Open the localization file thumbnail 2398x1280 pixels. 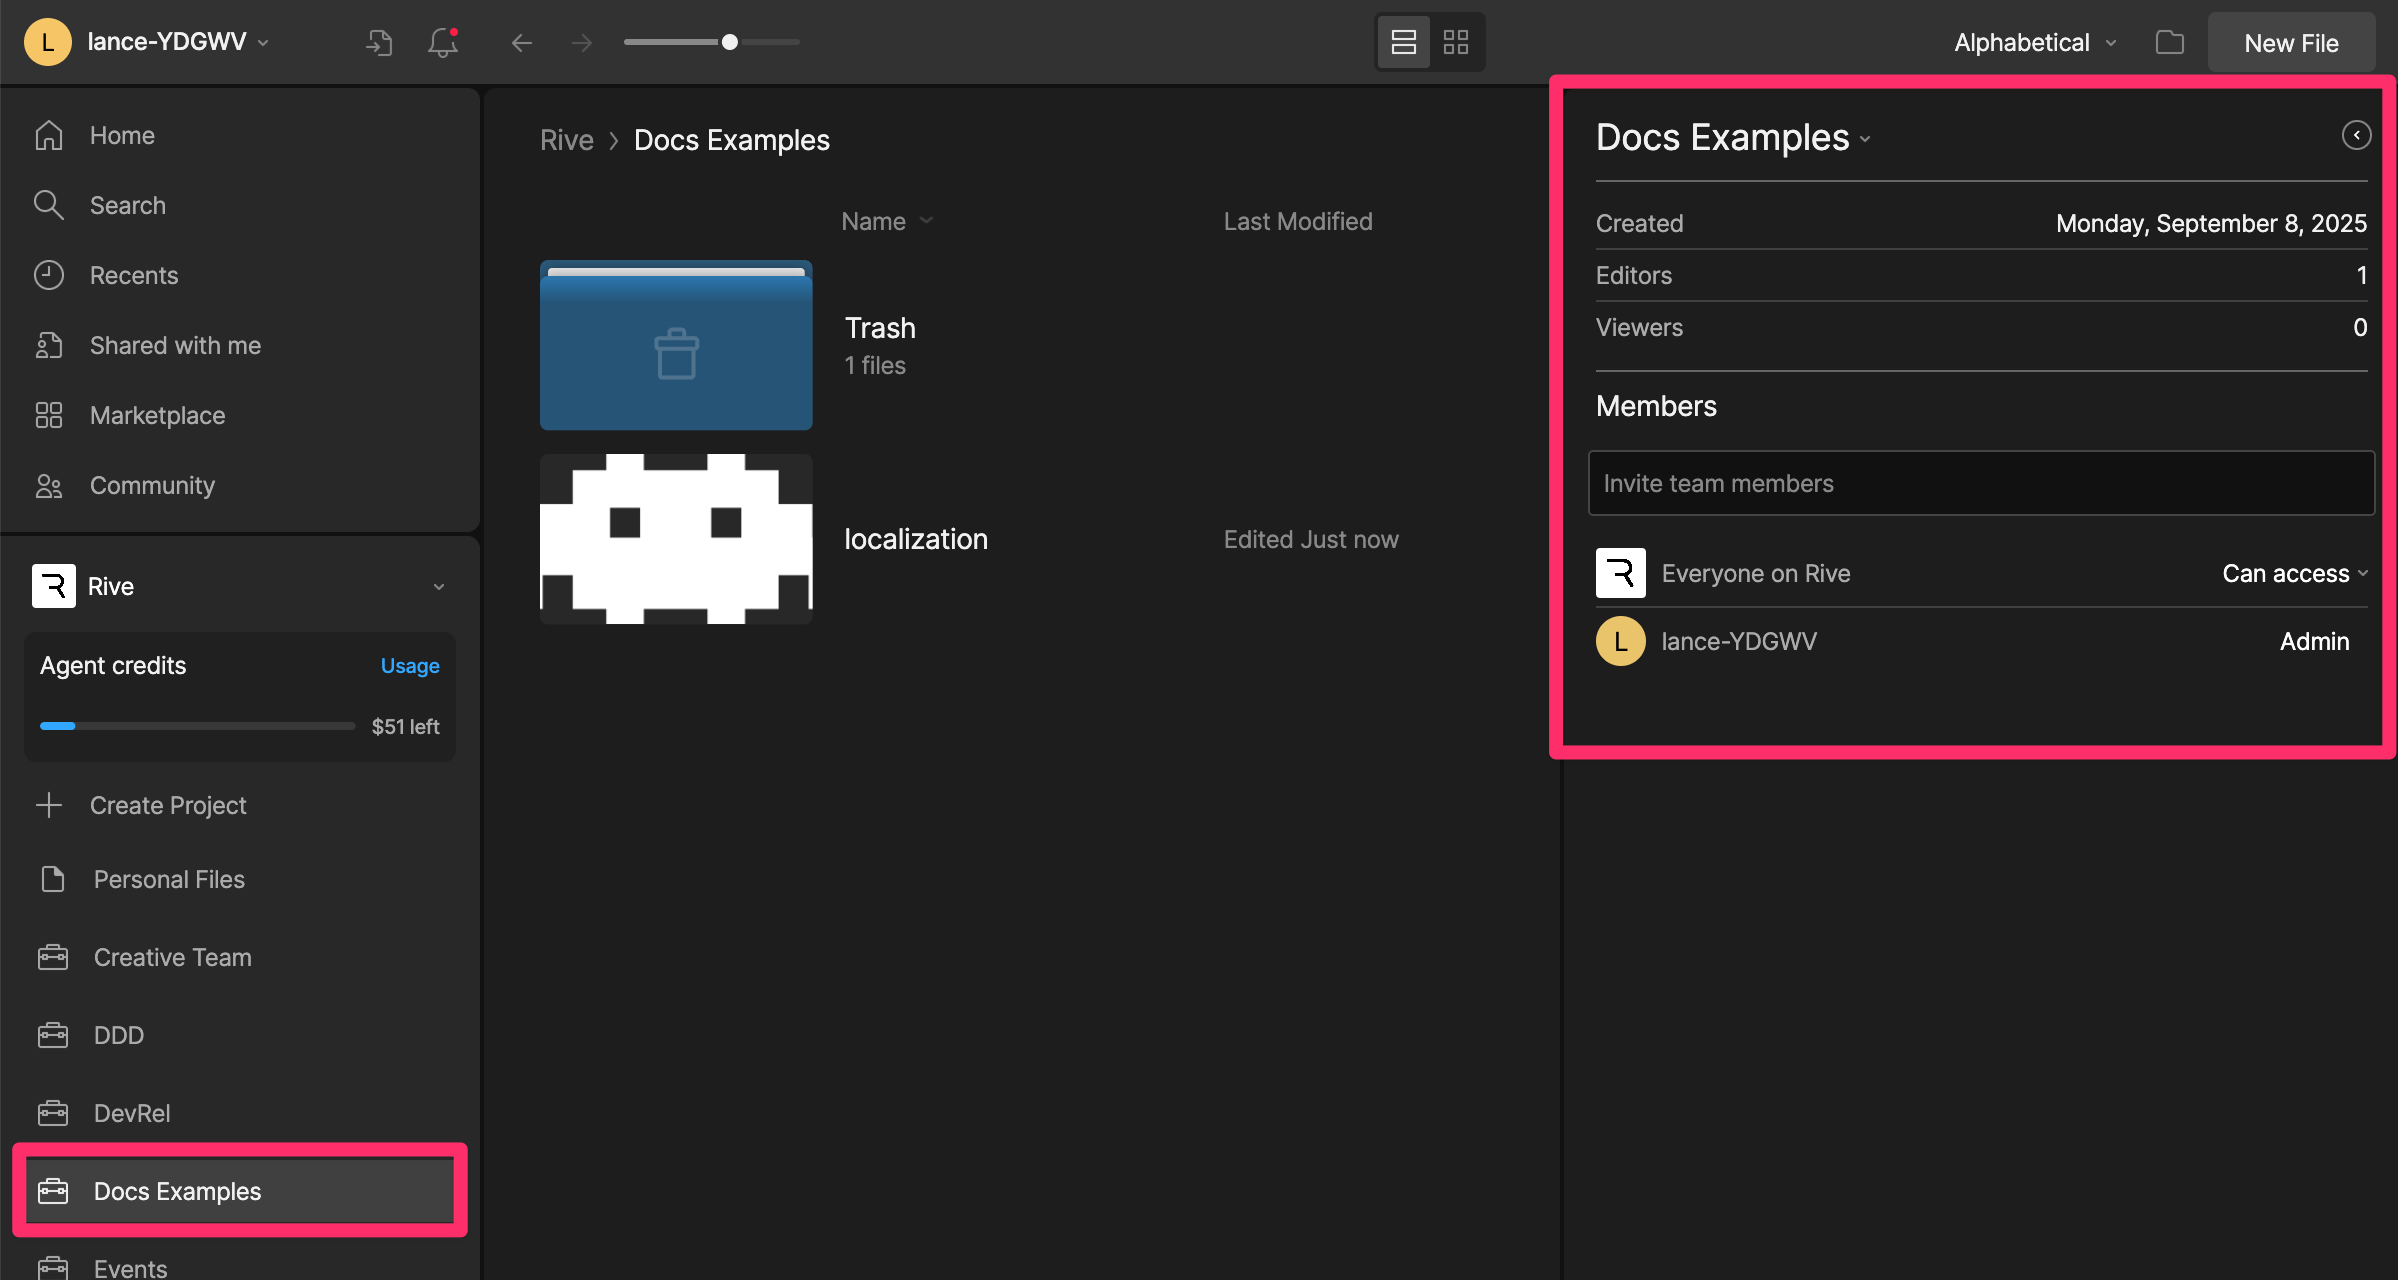coord(676,539)
